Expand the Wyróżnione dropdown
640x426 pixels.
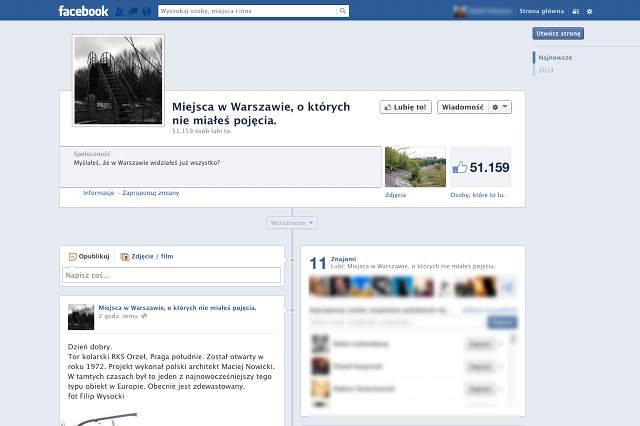(292, 223)
